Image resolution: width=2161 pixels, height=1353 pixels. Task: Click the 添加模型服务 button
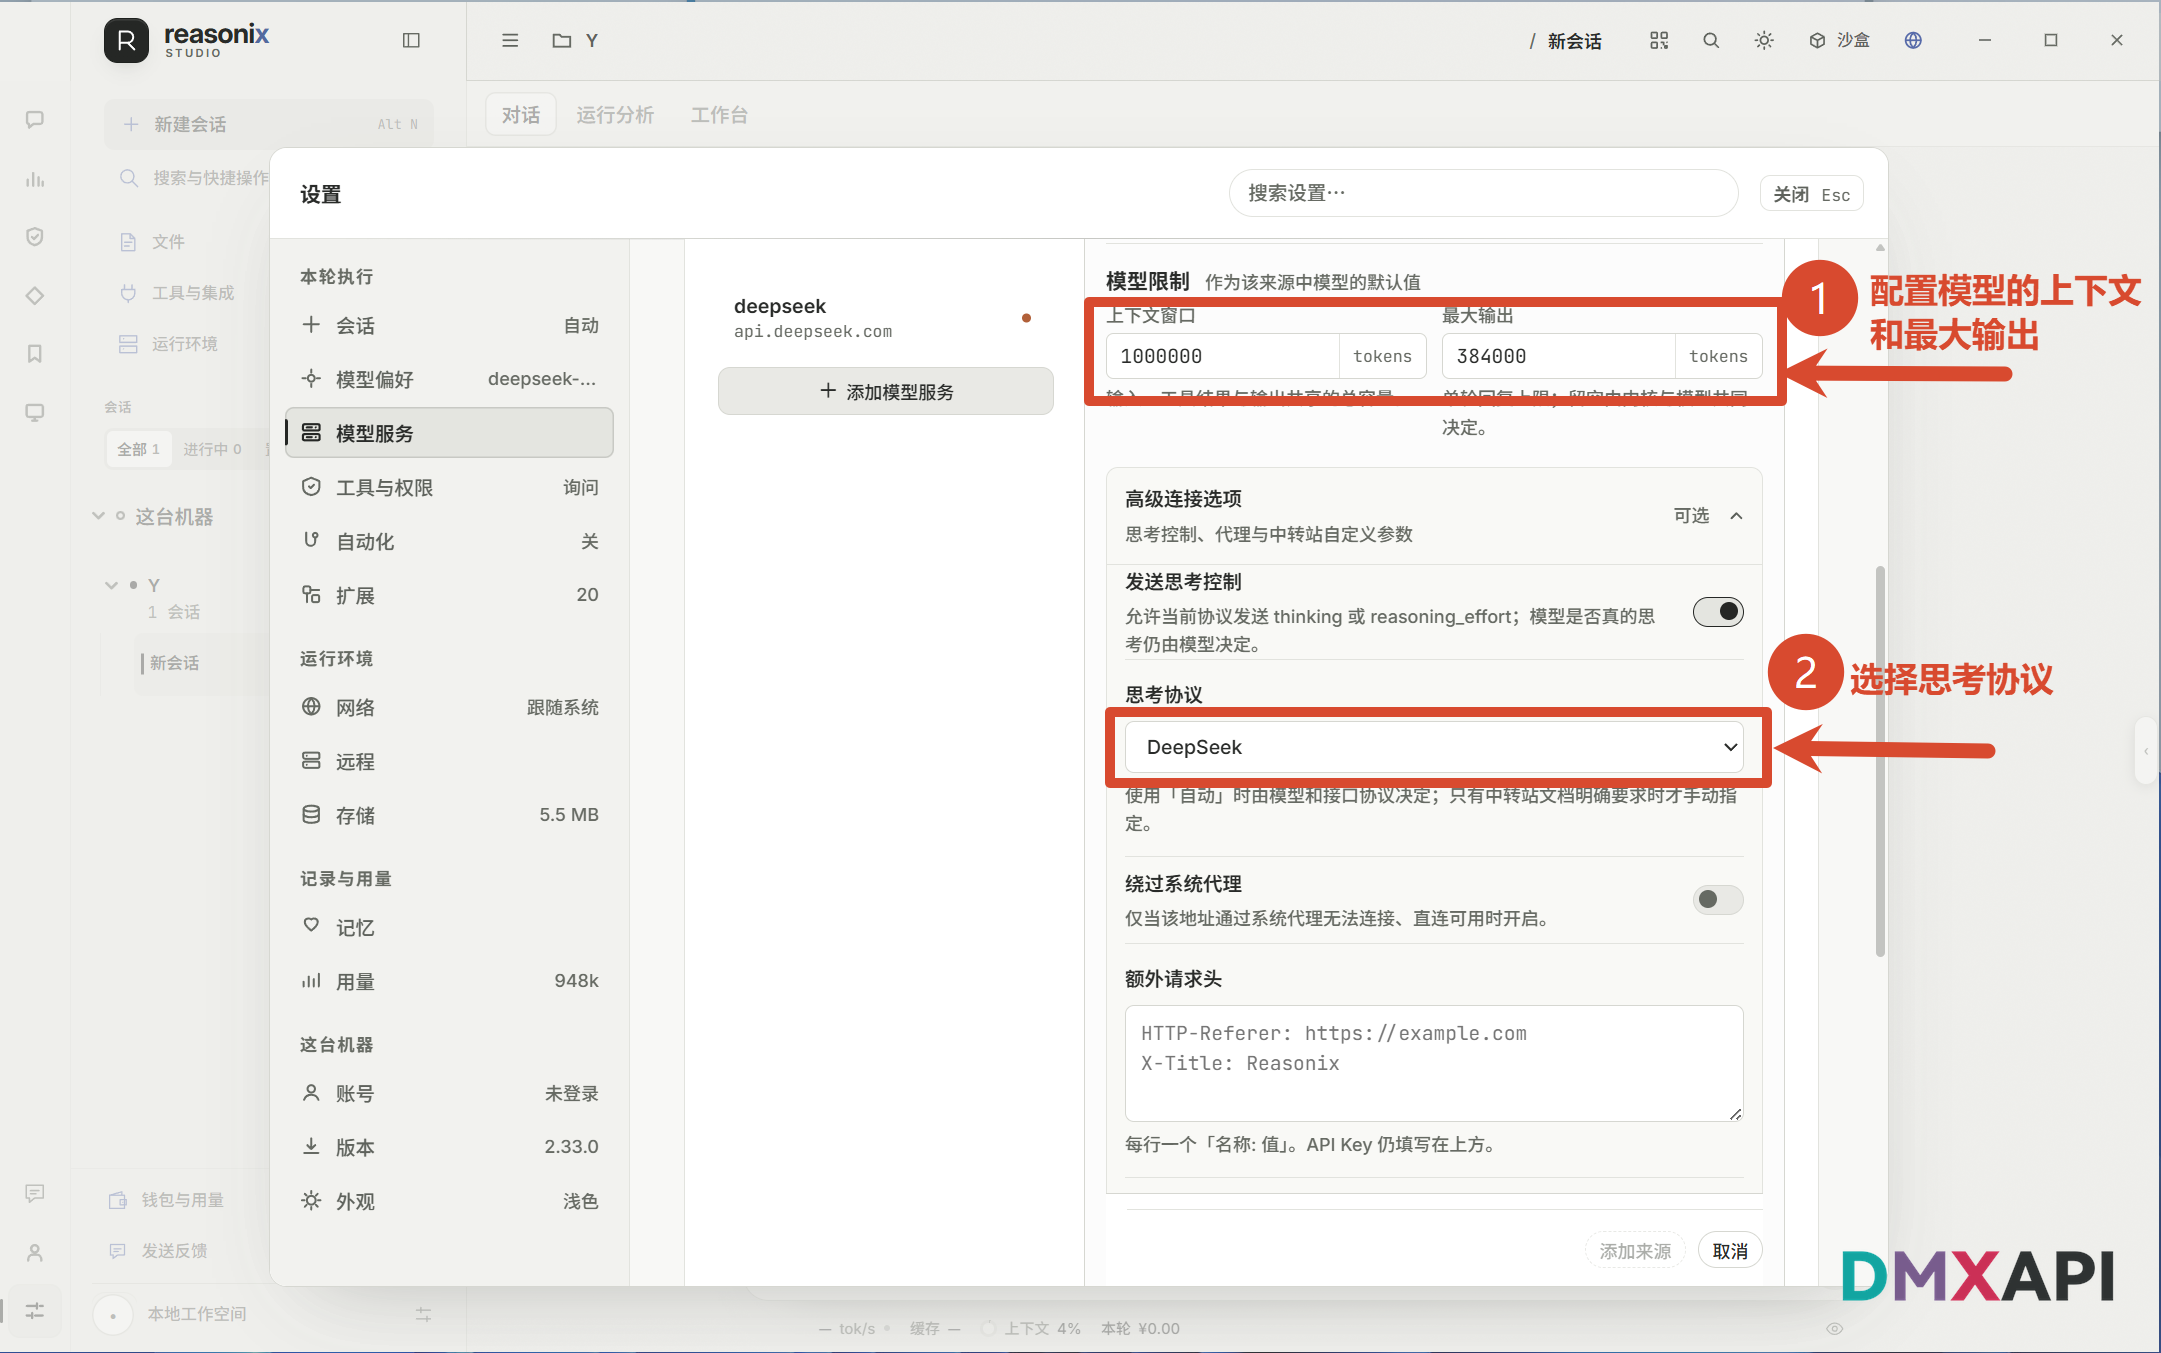coord(886,391)
